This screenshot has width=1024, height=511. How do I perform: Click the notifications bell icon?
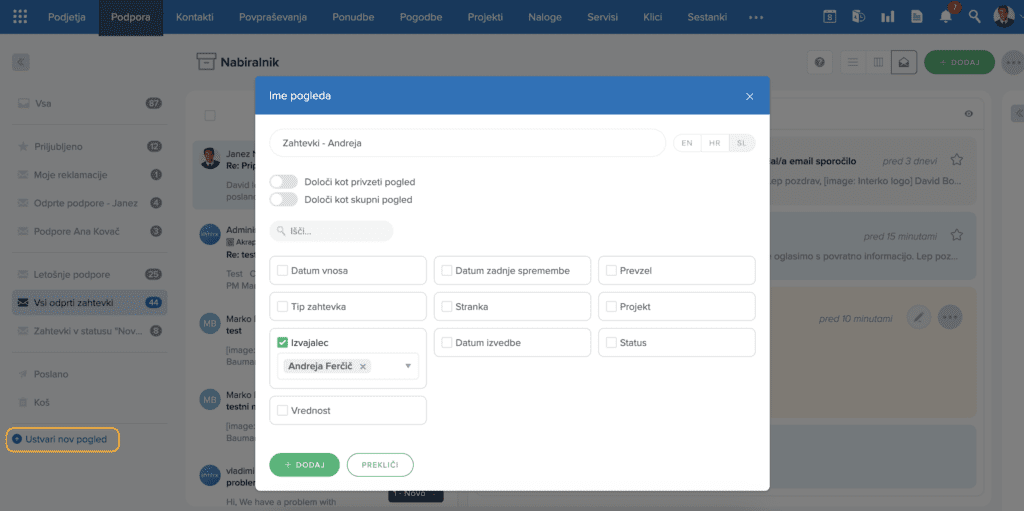[945, 17]
